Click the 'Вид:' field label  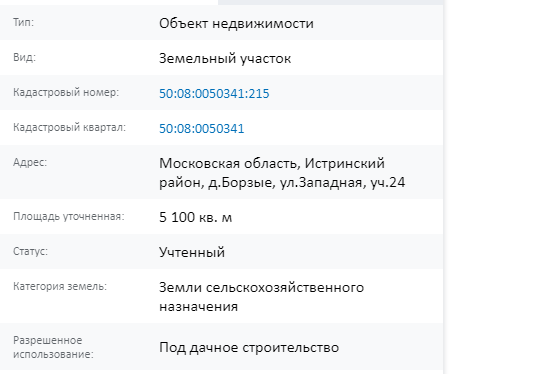[24, 57]
